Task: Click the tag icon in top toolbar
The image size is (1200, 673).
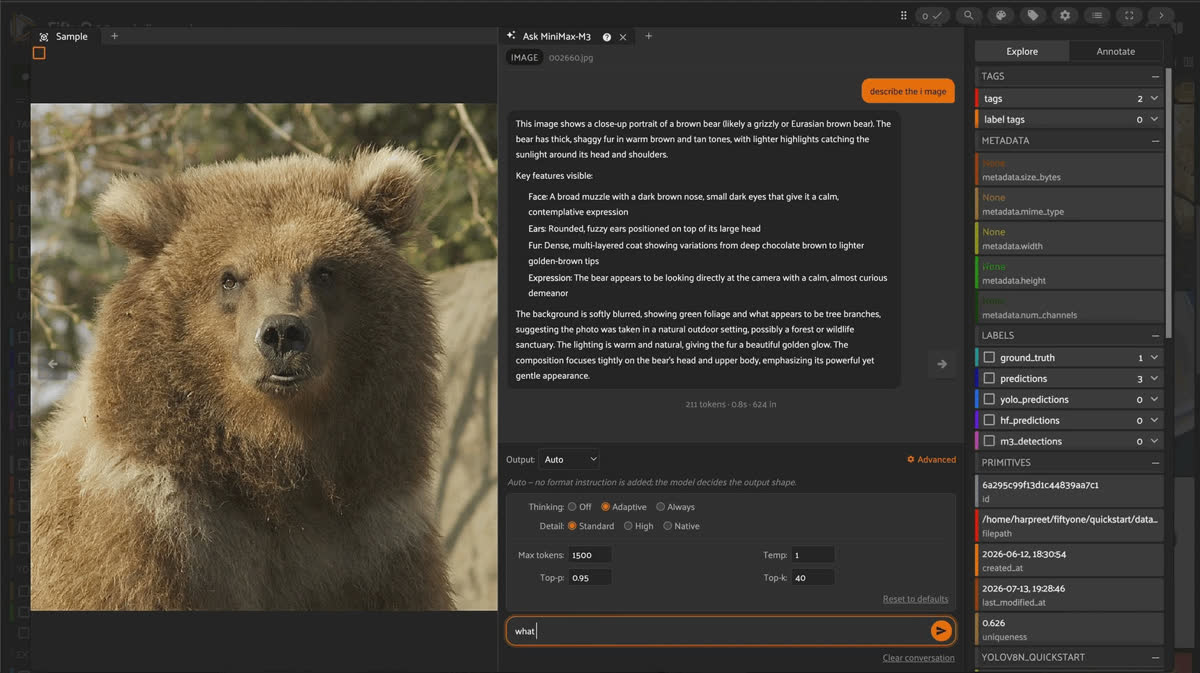Action: (x=1032, y=15)
